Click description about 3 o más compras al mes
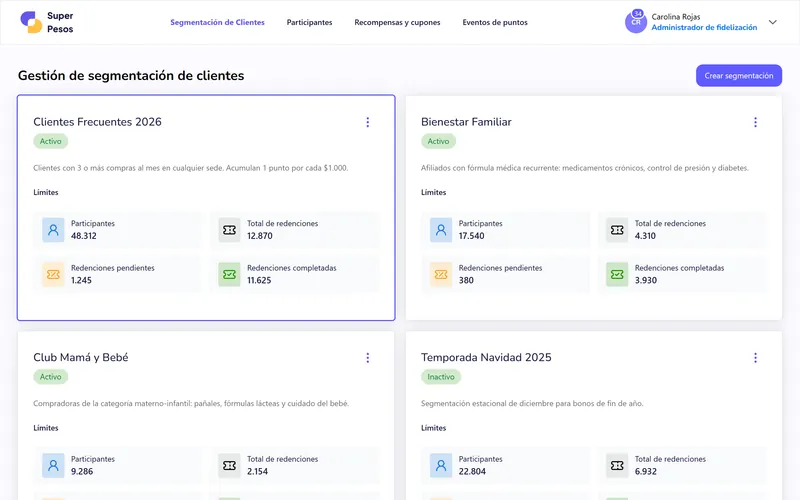The width and height of the screenshot is (800, 500). [x=191, y=168]
